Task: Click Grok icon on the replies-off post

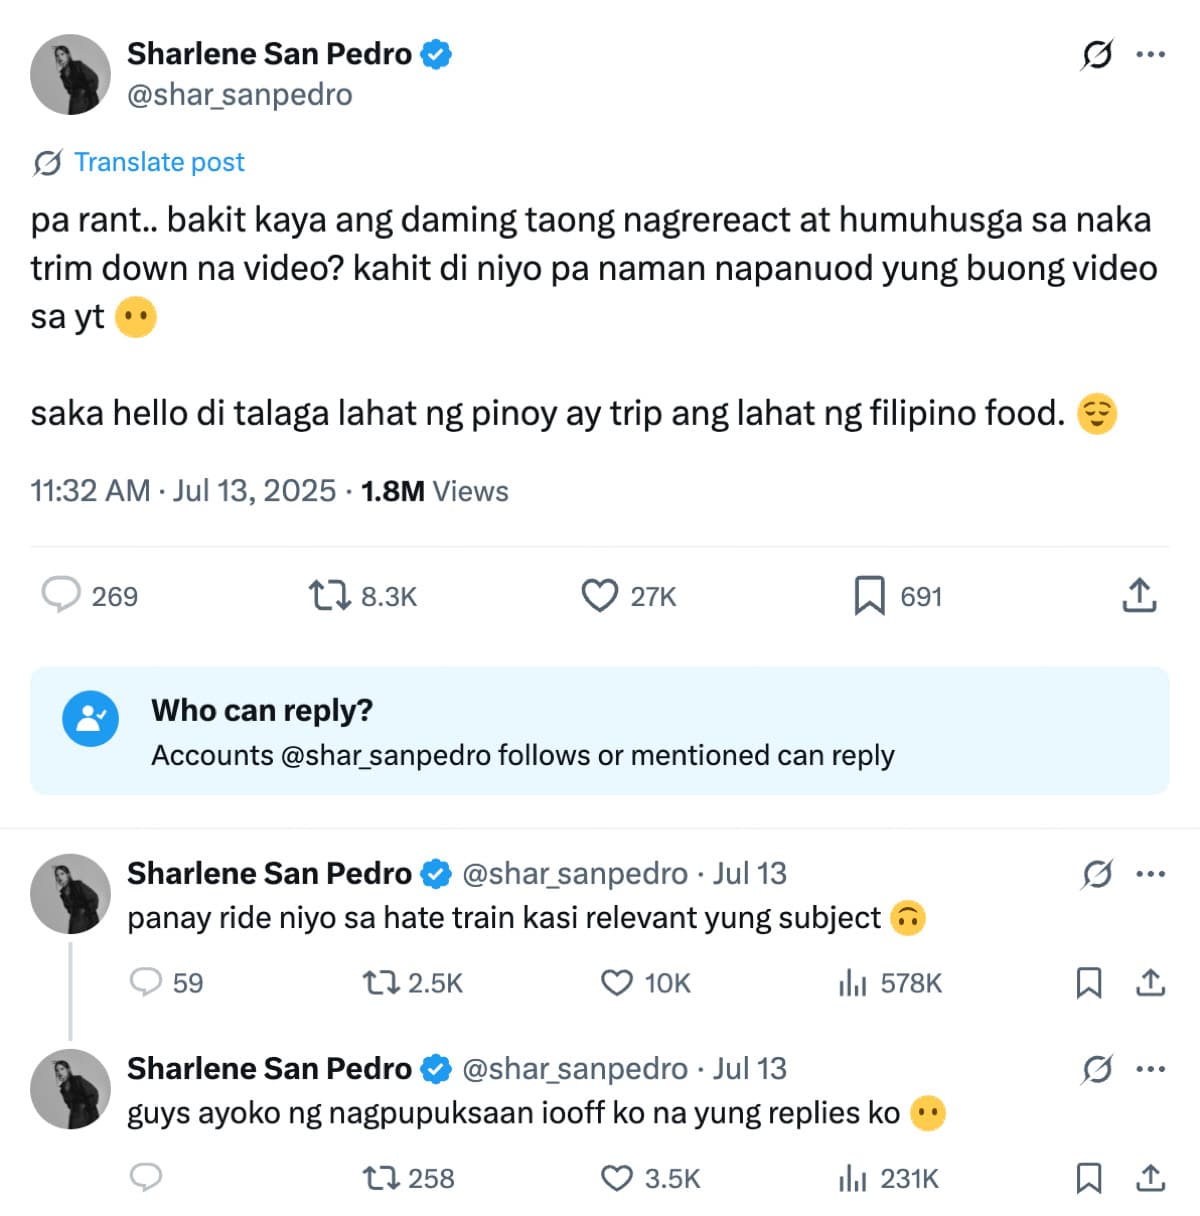Action: click(1097, 1070)
